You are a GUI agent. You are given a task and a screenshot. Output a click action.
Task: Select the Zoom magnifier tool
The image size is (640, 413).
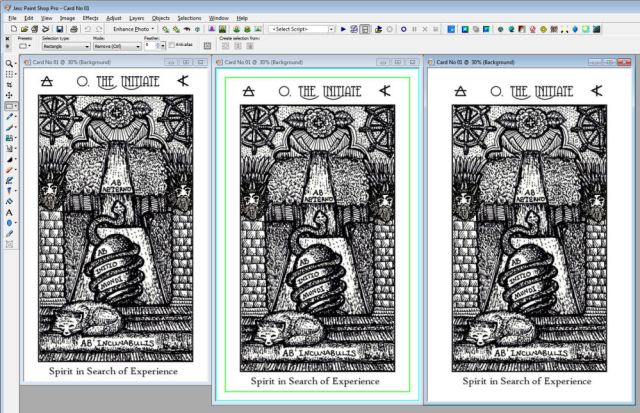coord(9,62)
